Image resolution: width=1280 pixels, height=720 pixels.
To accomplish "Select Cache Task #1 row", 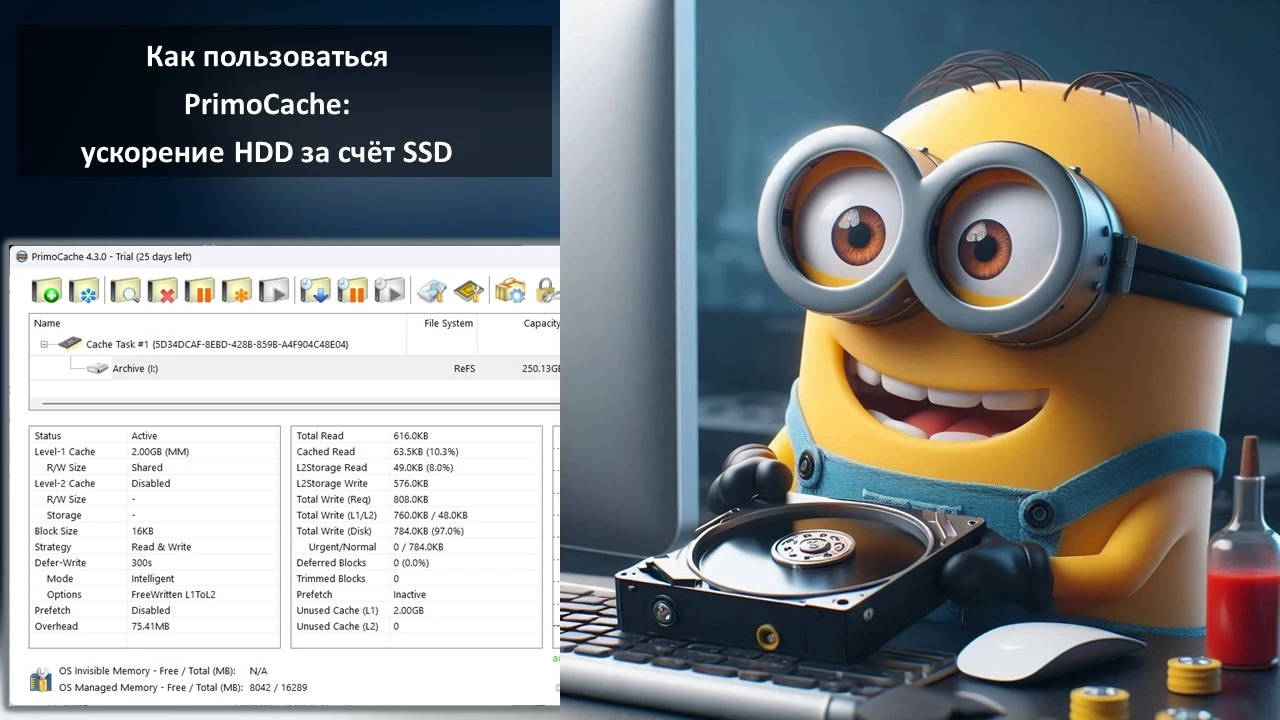I will (x=294, y=344).
